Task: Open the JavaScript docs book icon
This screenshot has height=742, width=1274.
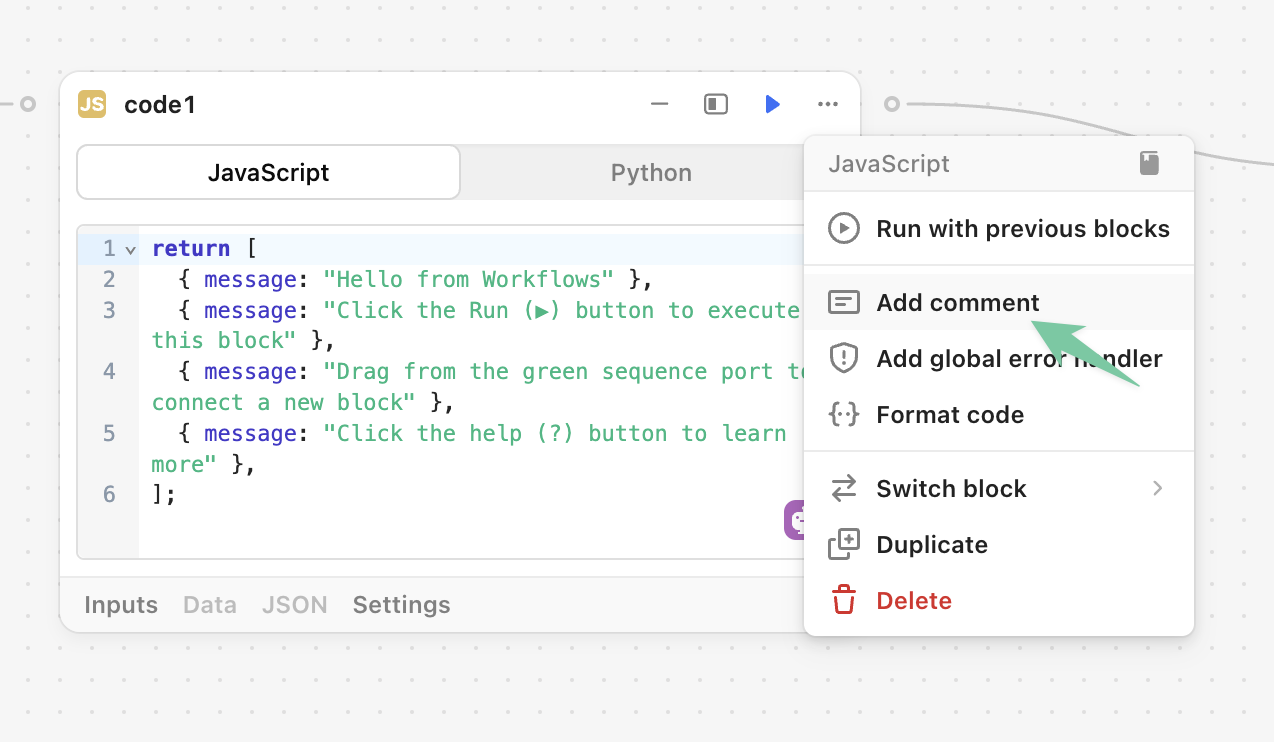Action: 1149,164
